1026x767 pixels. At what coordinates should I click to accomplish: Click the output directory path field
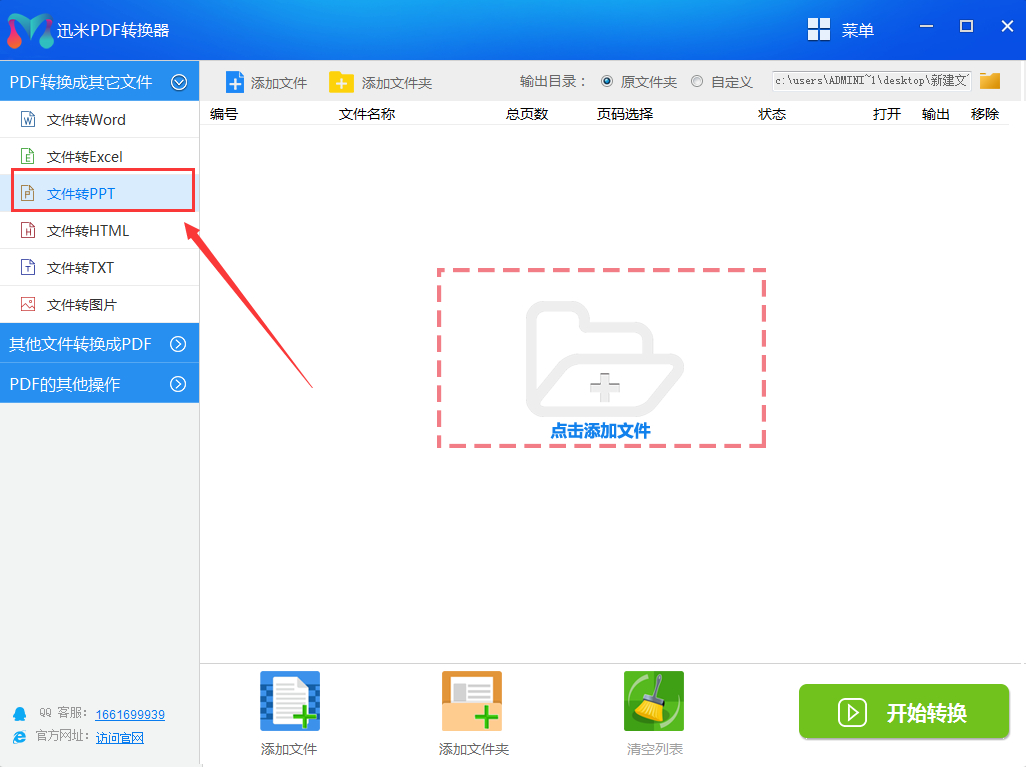click(x=871, y=81)
